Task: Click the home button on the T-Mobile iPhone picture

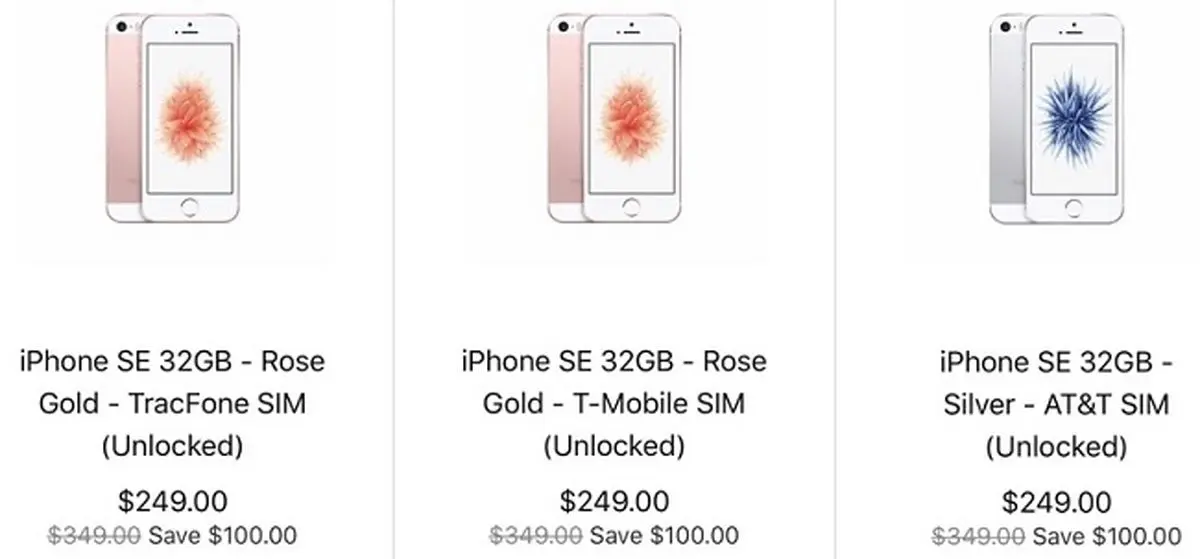Action: 632,208
